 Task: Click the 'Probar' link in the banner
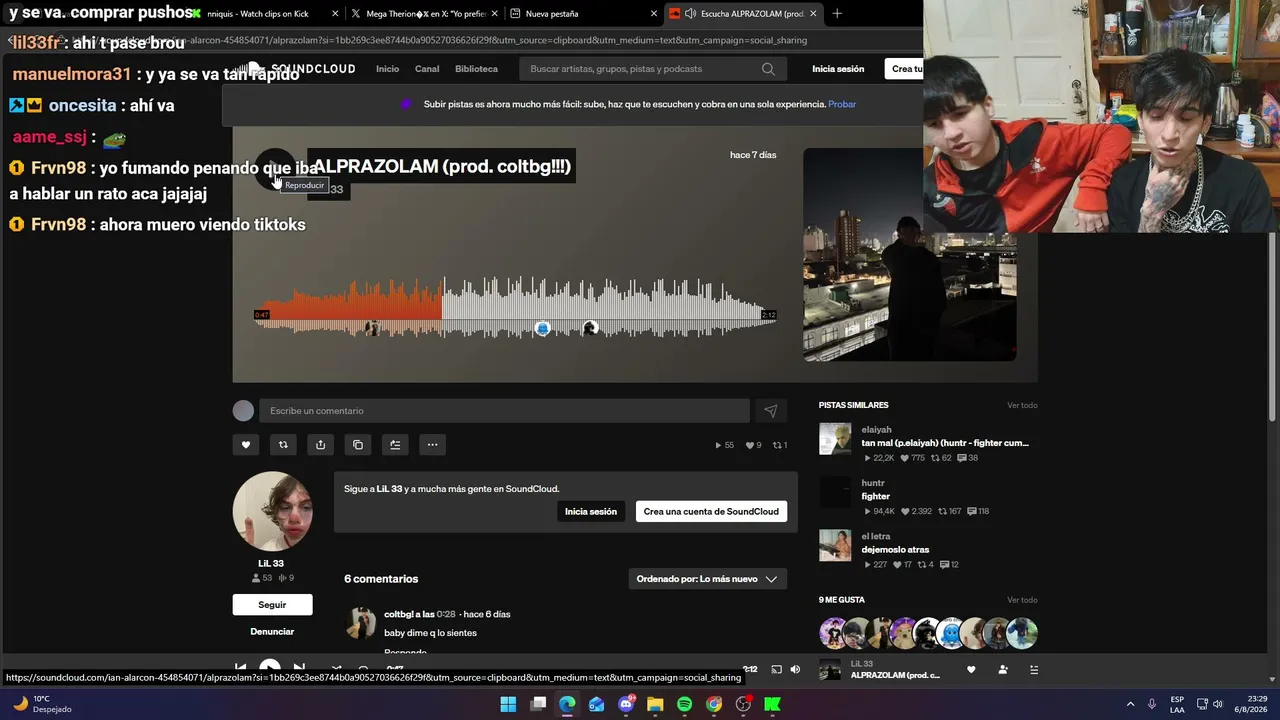842,104
